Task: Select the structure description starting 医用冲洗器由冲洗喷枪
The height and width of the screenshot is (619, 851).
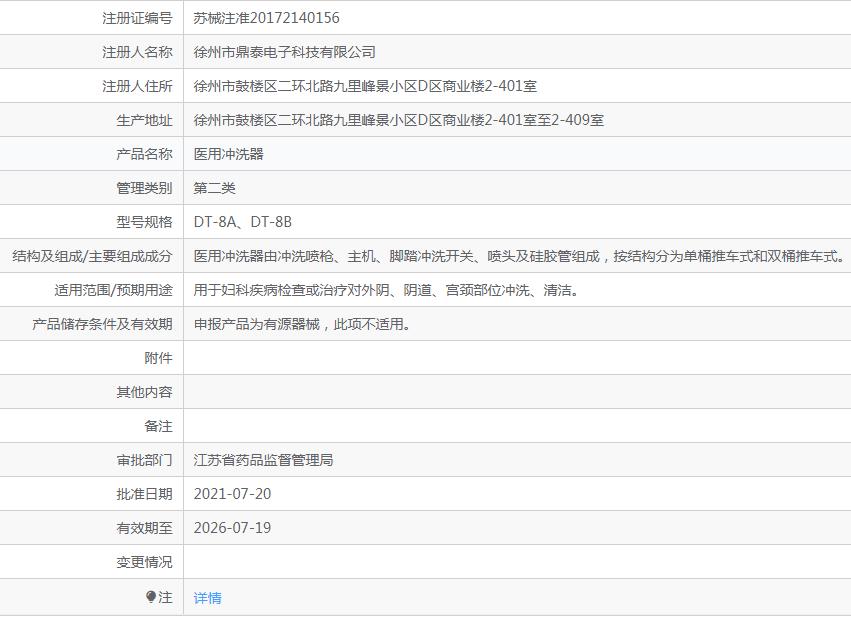Action: [x=520, y=256]
